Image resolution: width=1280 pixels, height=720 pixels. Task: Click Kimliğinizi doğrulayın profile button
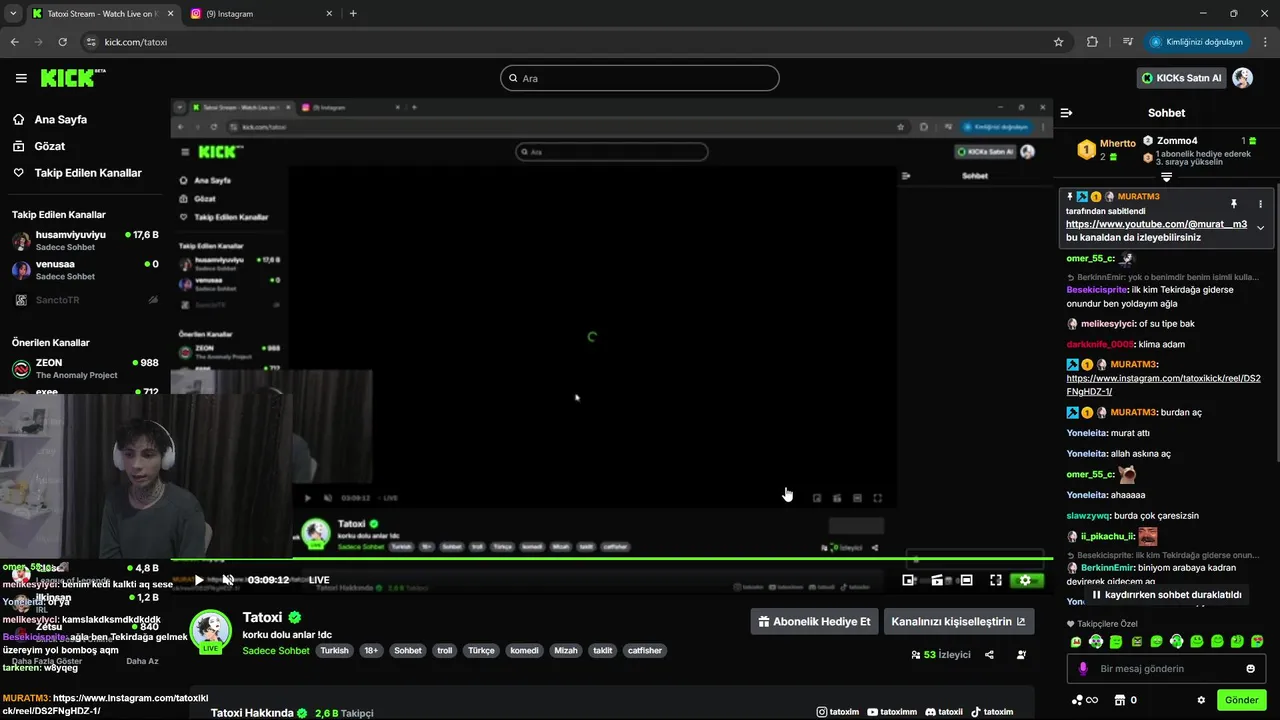click(1197, 42)
